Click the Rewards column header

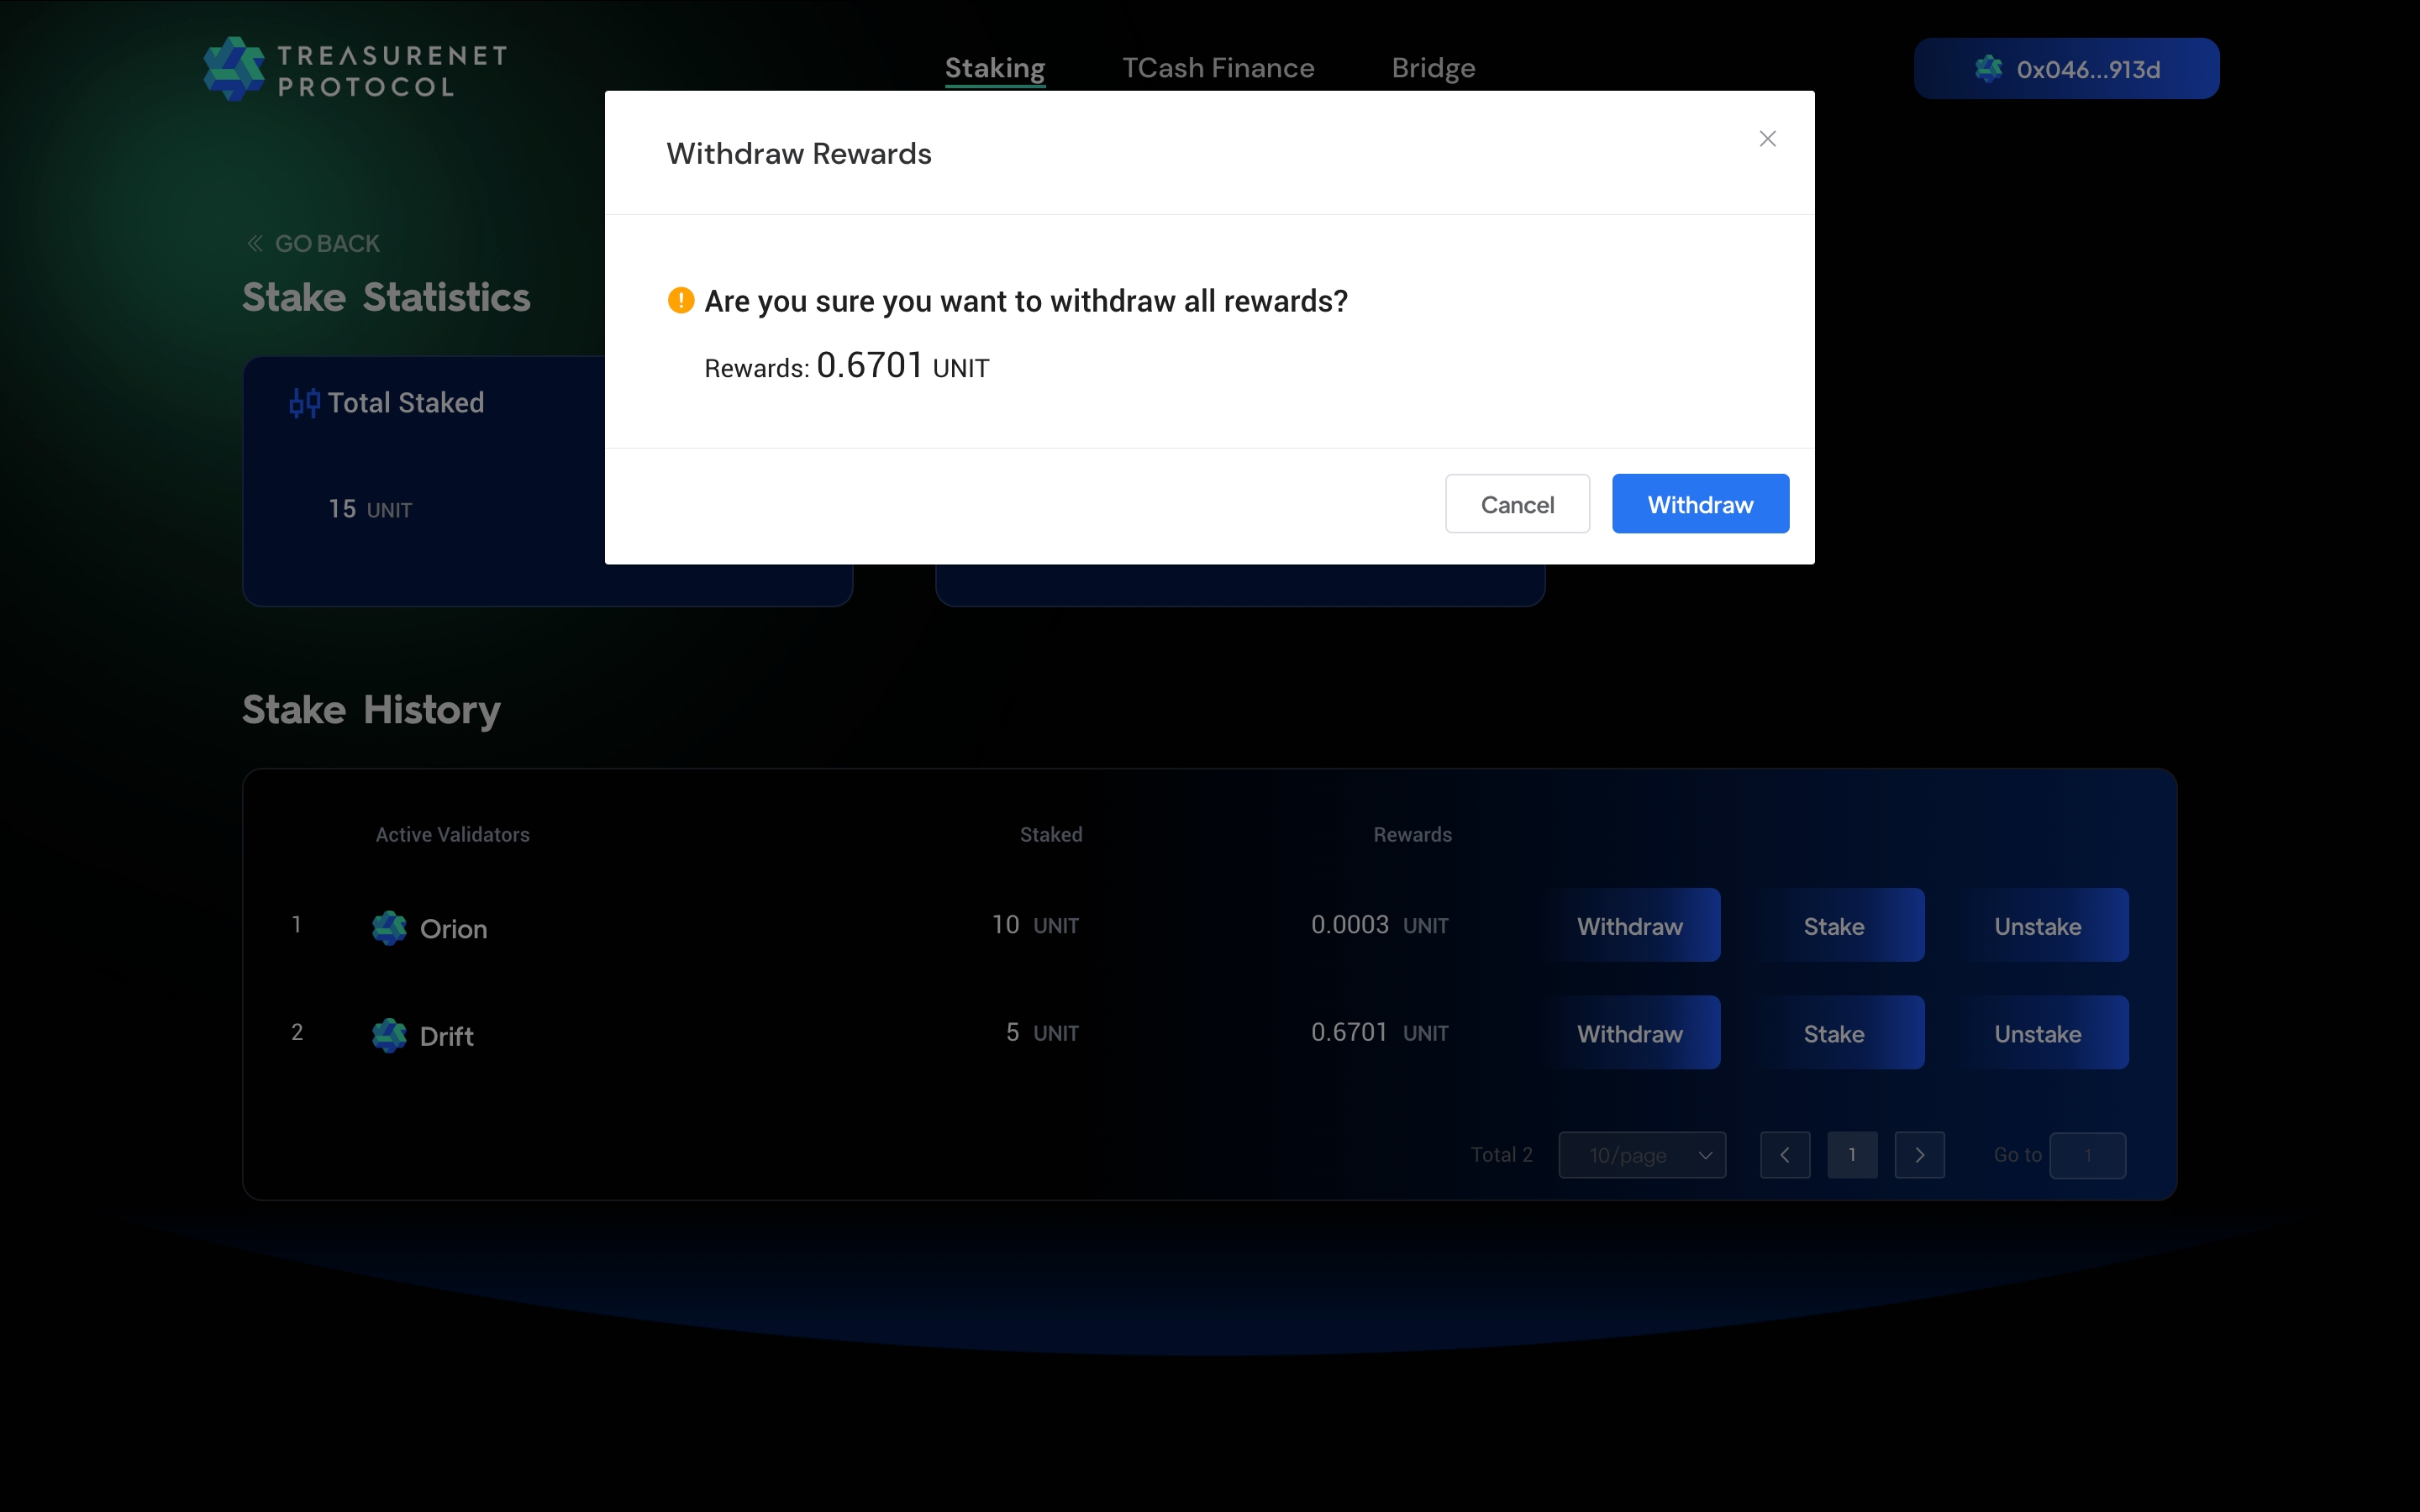click(1412, 834)
